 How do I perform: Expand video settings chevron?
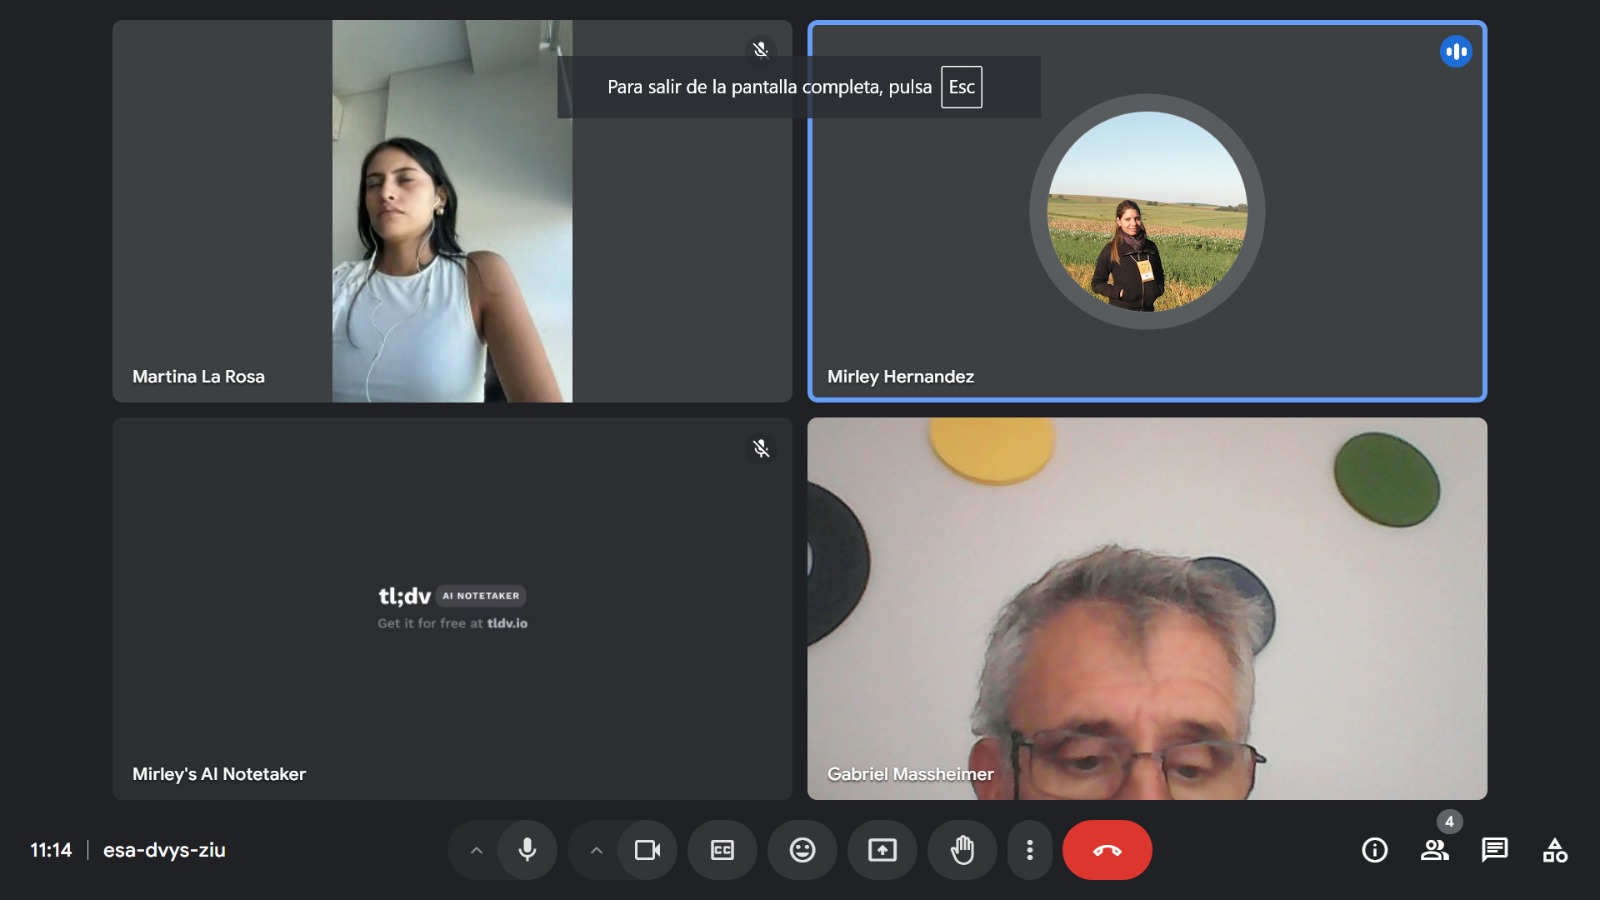pyautogui.click(x=597, y=850)
